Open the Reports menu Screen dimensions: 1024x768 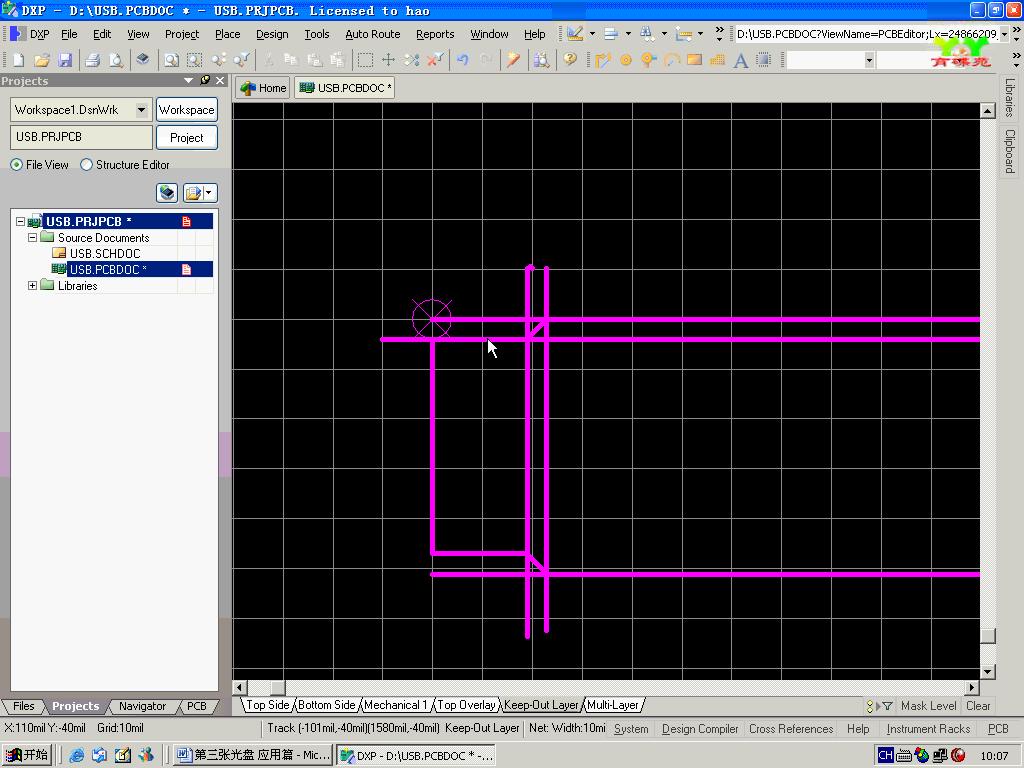click(435, 34)
